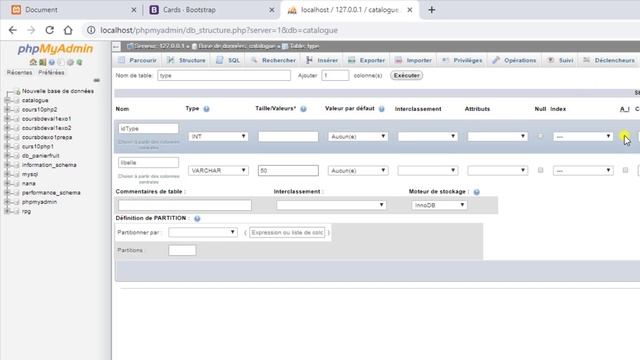
Task: Reload the browser page
Action: tap(50, 30)
